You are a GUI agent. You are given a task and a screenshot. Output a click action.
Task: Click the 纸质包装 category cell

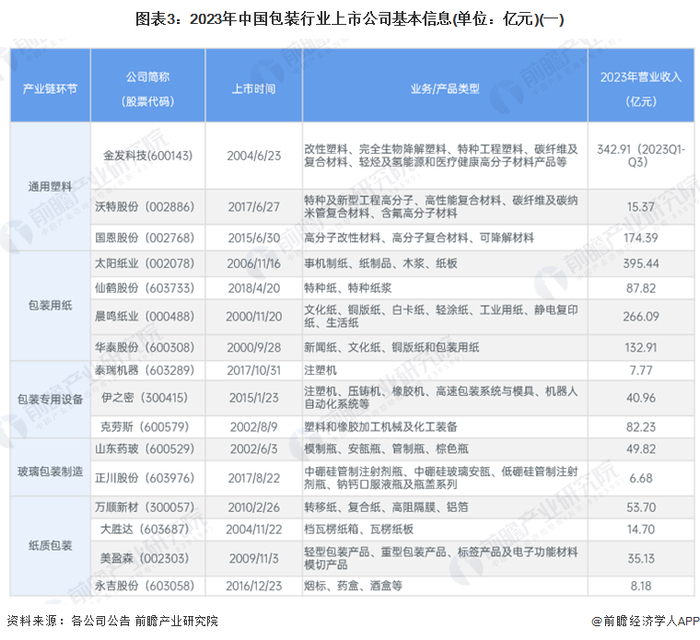50,545
